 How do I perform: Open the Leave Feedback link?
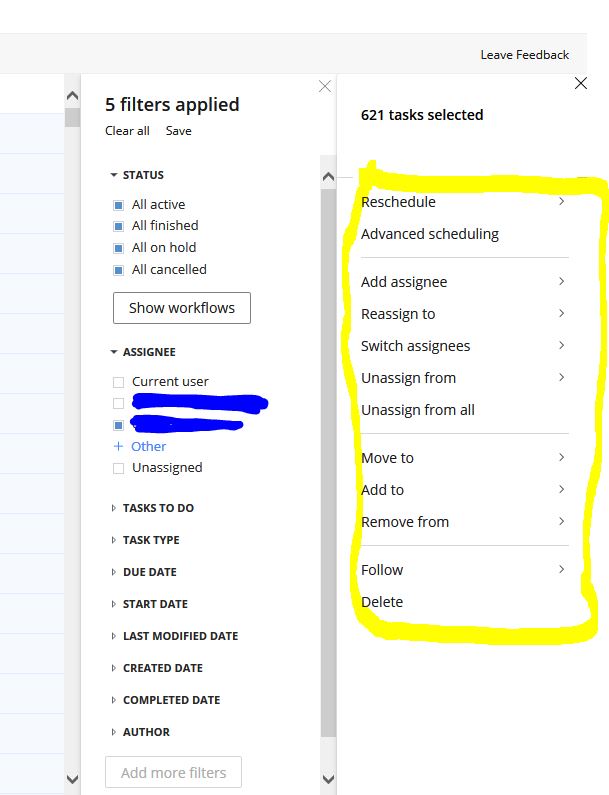[x=524, y=55]
